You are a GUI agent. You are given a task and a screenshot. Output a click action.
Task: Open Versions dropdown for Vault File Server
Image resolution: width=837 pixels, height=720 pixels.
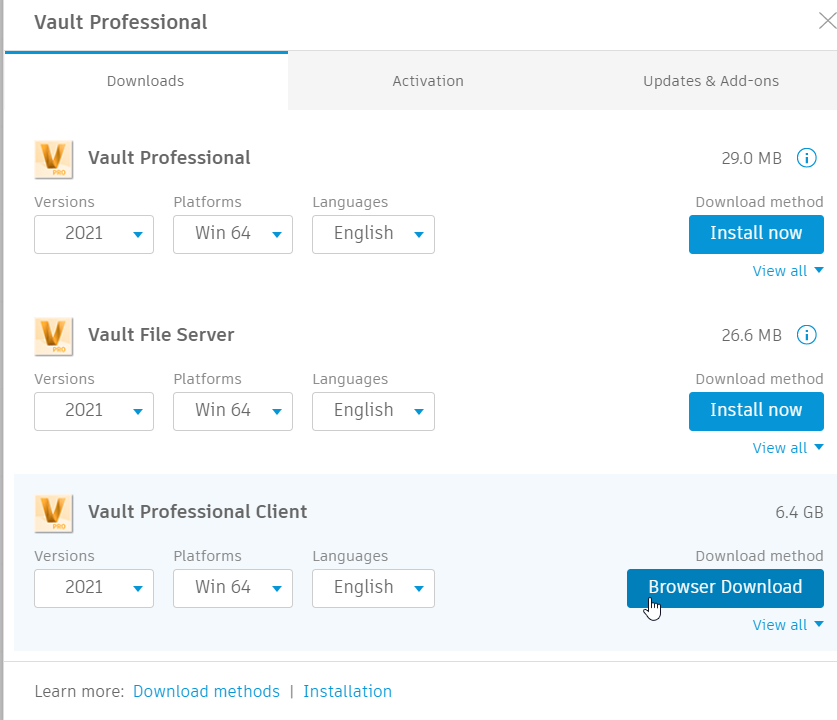pyautogui.click(x=94, y=412)
